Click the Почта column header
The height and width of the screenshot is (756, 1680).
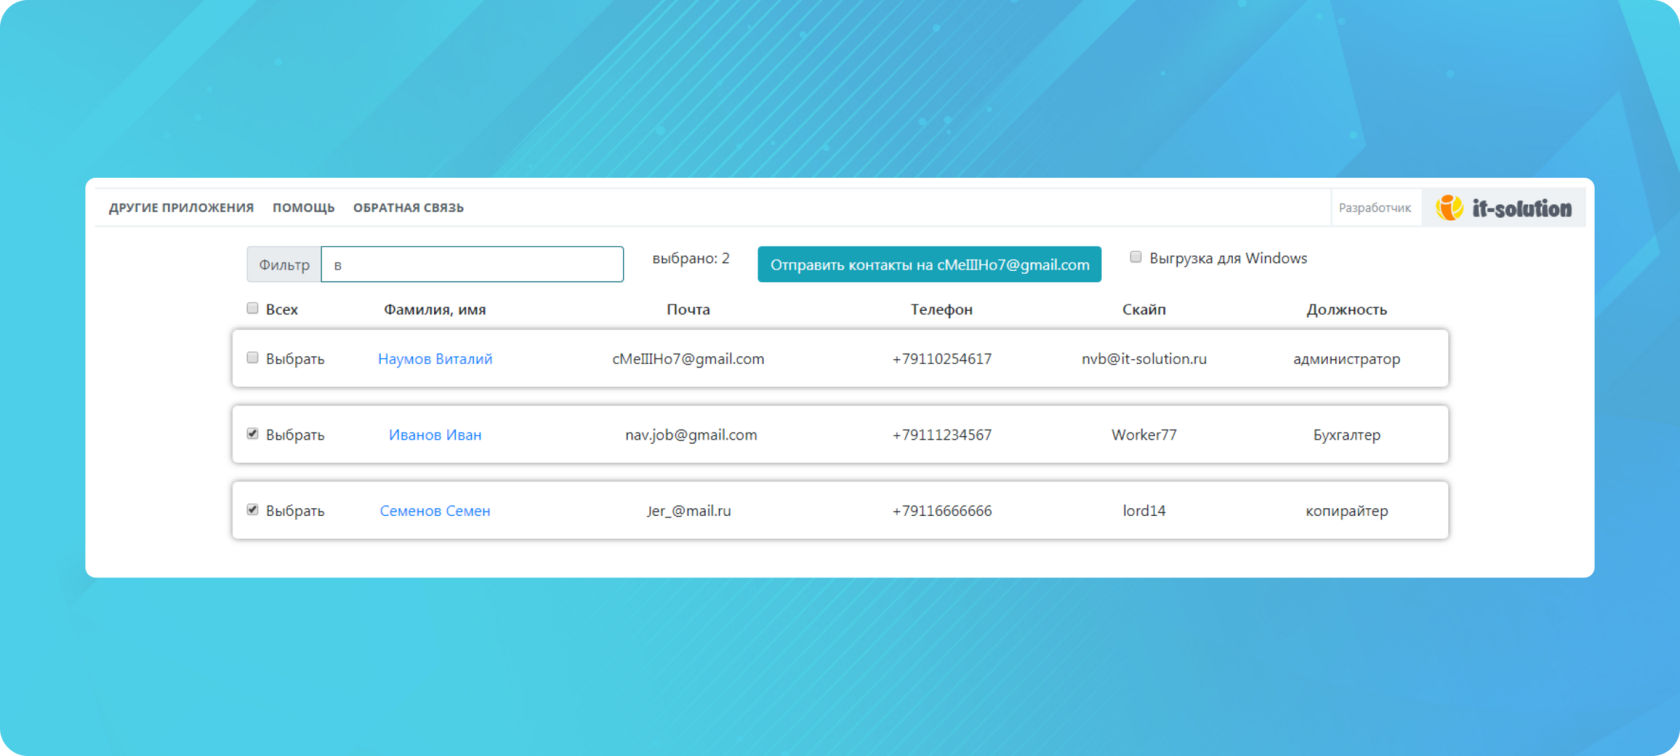pyautogui.click(x=688, y=310)
